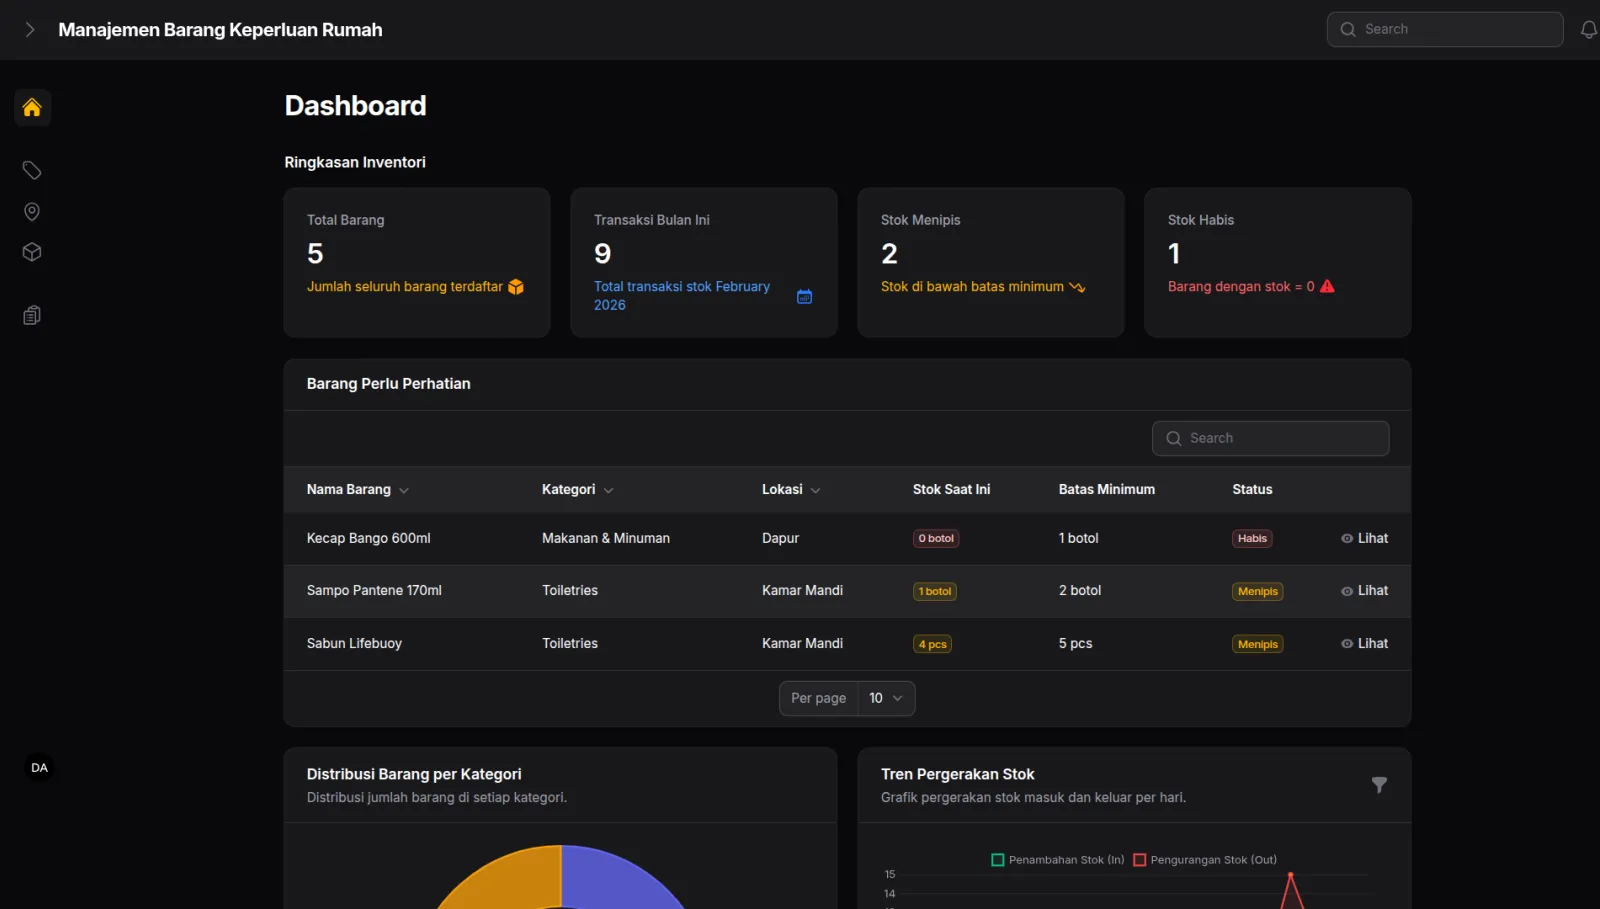Sort by Lokasi column header
This screenshot has width=1600, height=909.
pyautogui.click(x=791, y=490)
